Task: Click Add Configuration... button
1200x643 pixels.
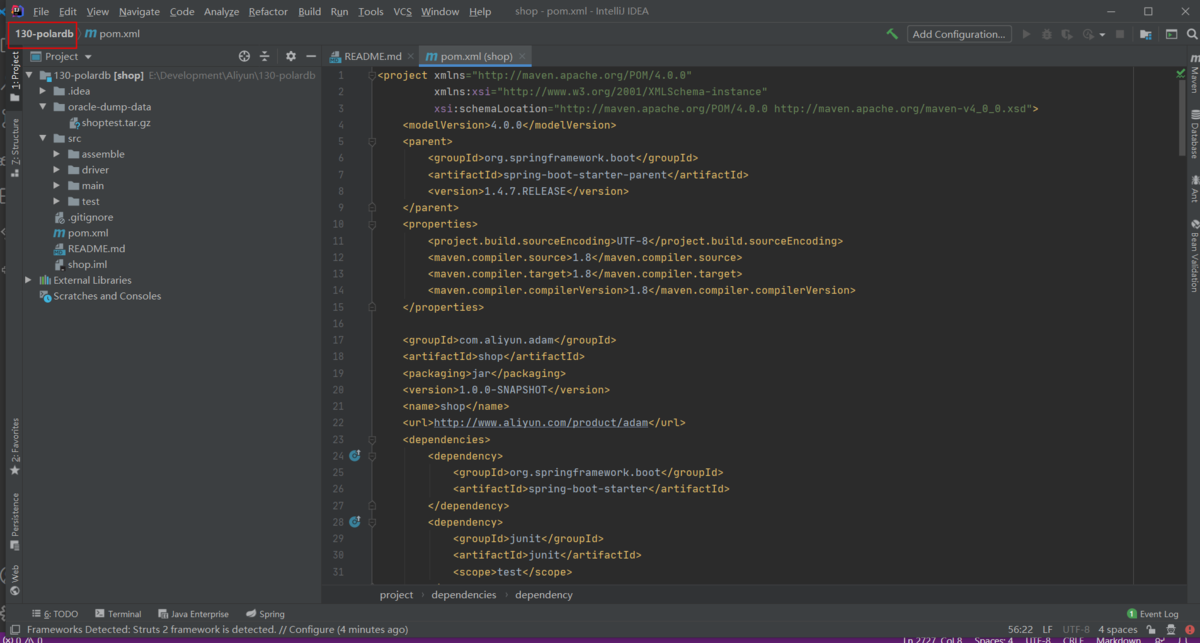Action: click(959, 34)
